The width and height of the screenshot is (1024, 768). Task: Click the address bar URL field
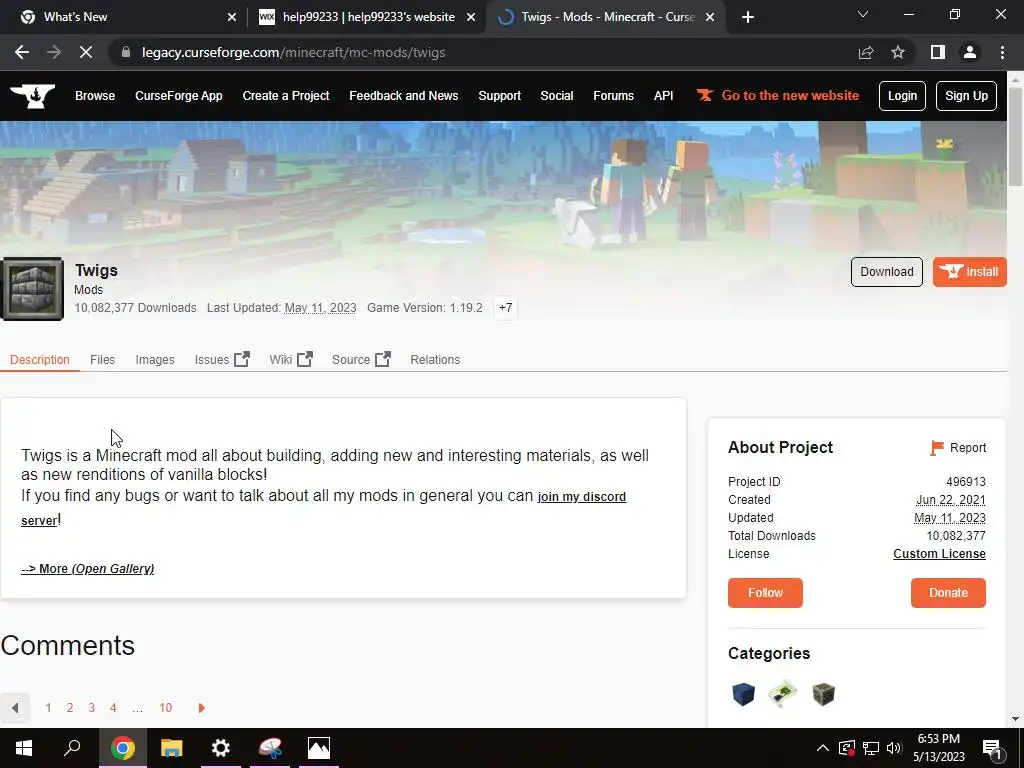pyautogui.click(x=483, y=52)
